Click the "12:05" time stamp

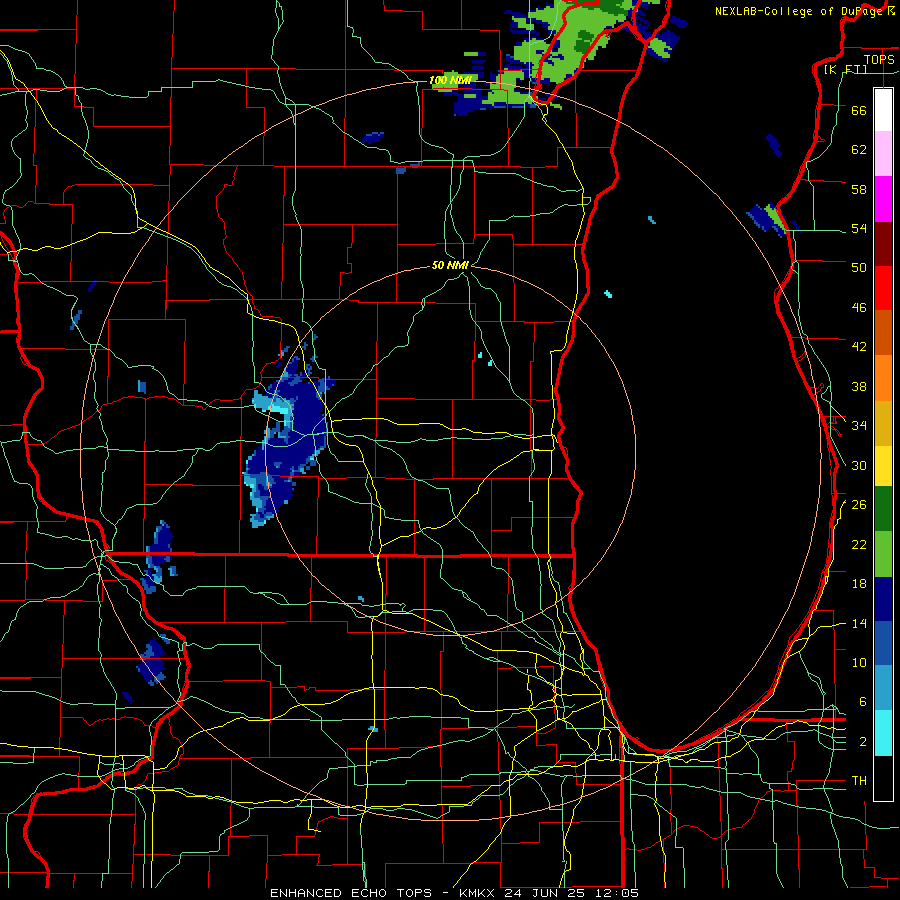click(619, 893)
